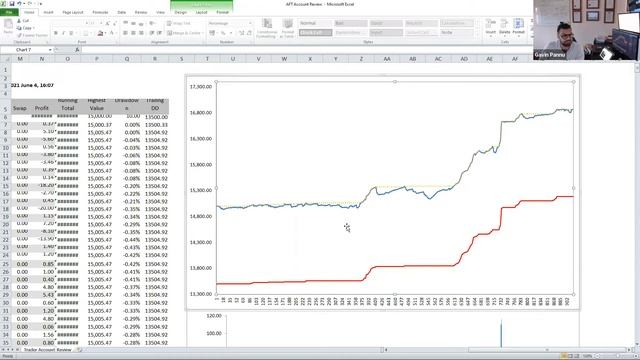The width and height of the screenshot is (640, 360).
Task: Click the Decrease Decimal icon
Action: [249, 33]
